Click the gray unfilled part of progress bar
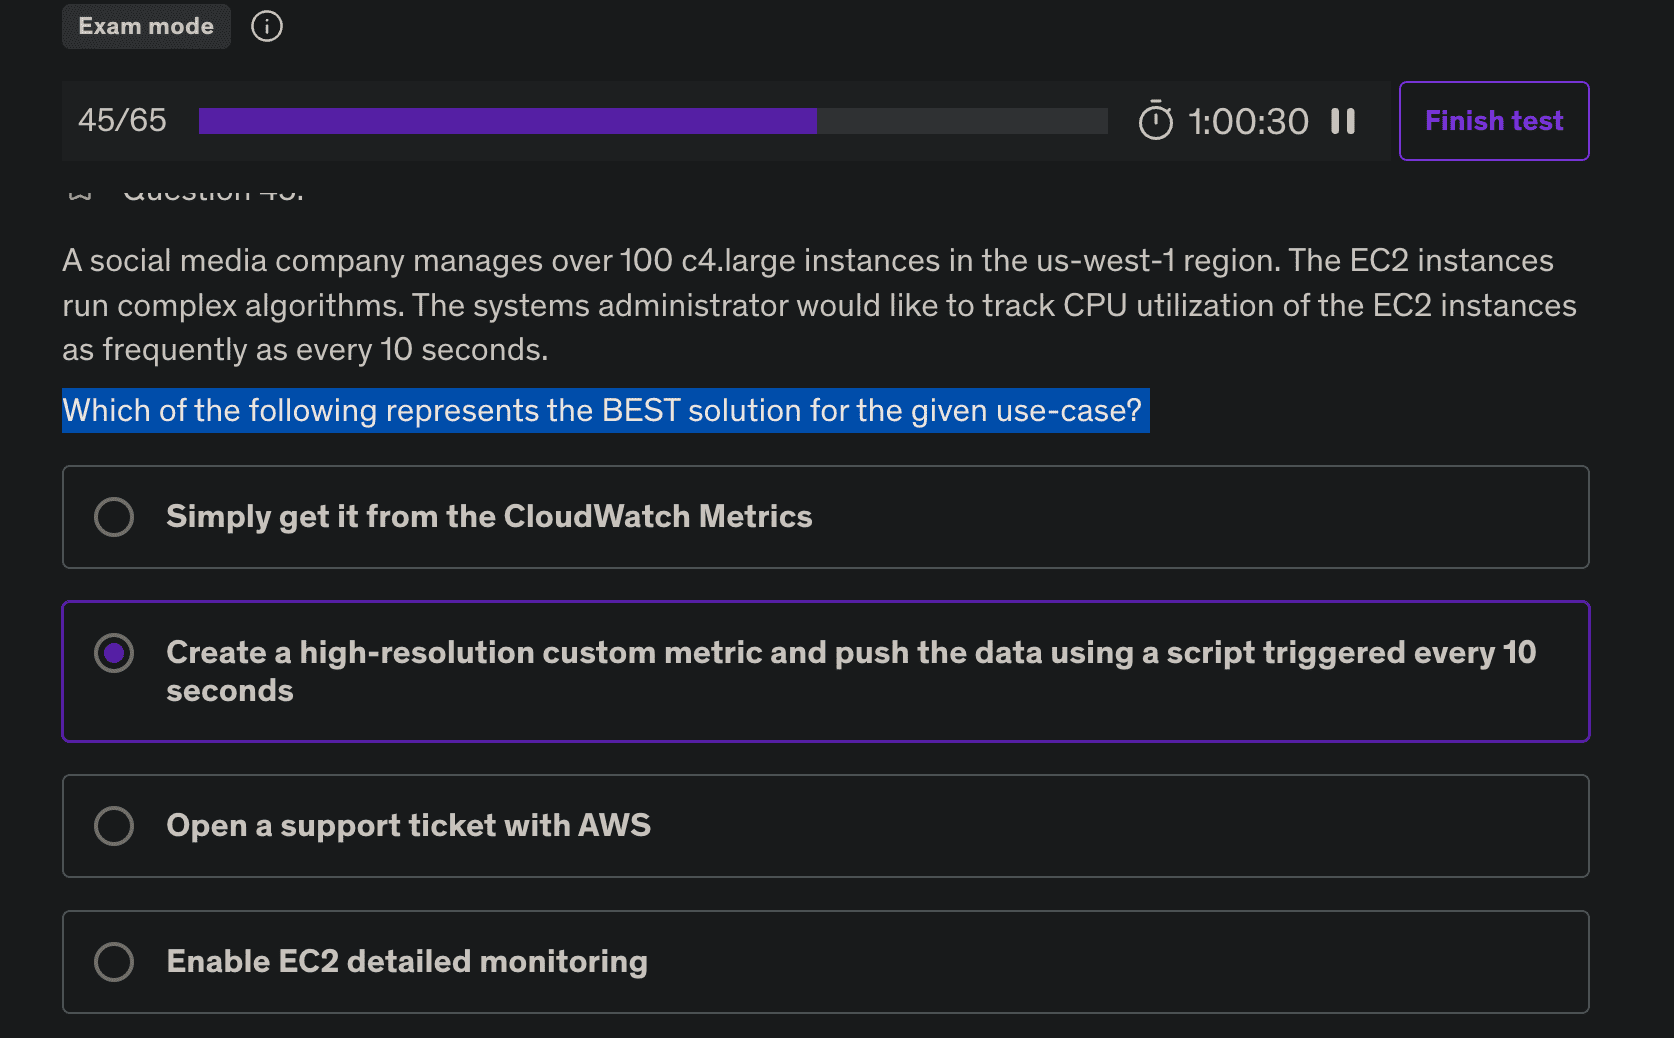This screenshot has width=1674, height=1038. click(x=962, y=121)
